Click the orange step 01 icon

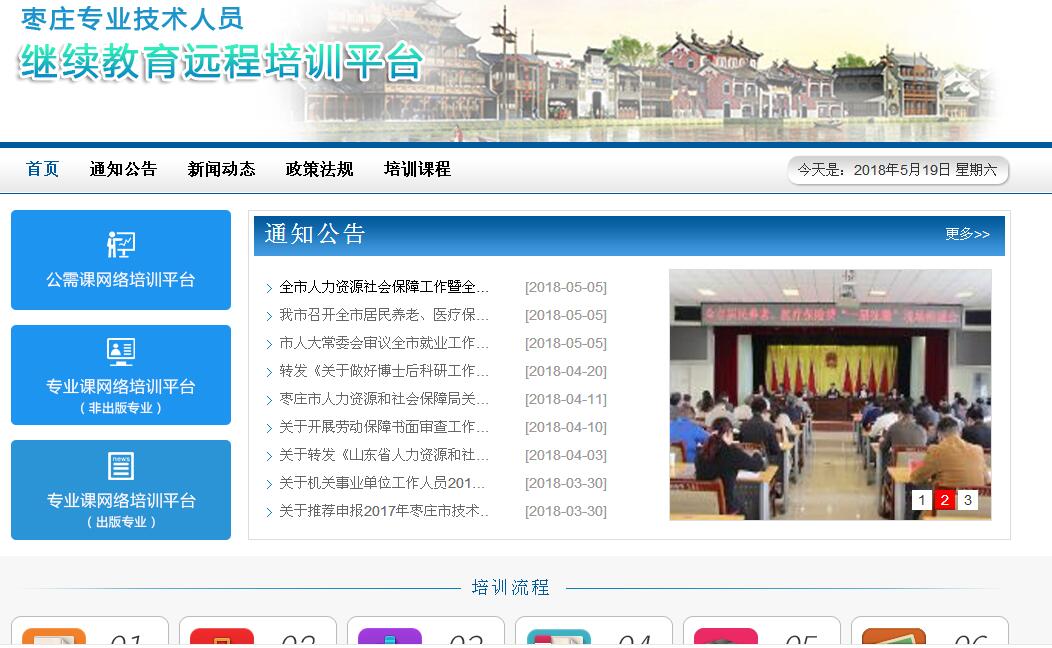(54, 639)
